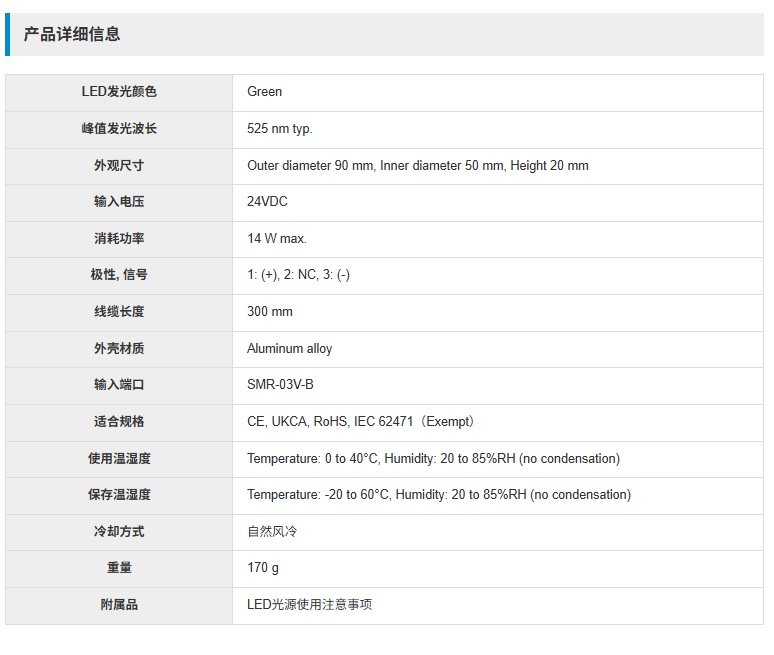Click the 自然风冷 value

272,532
